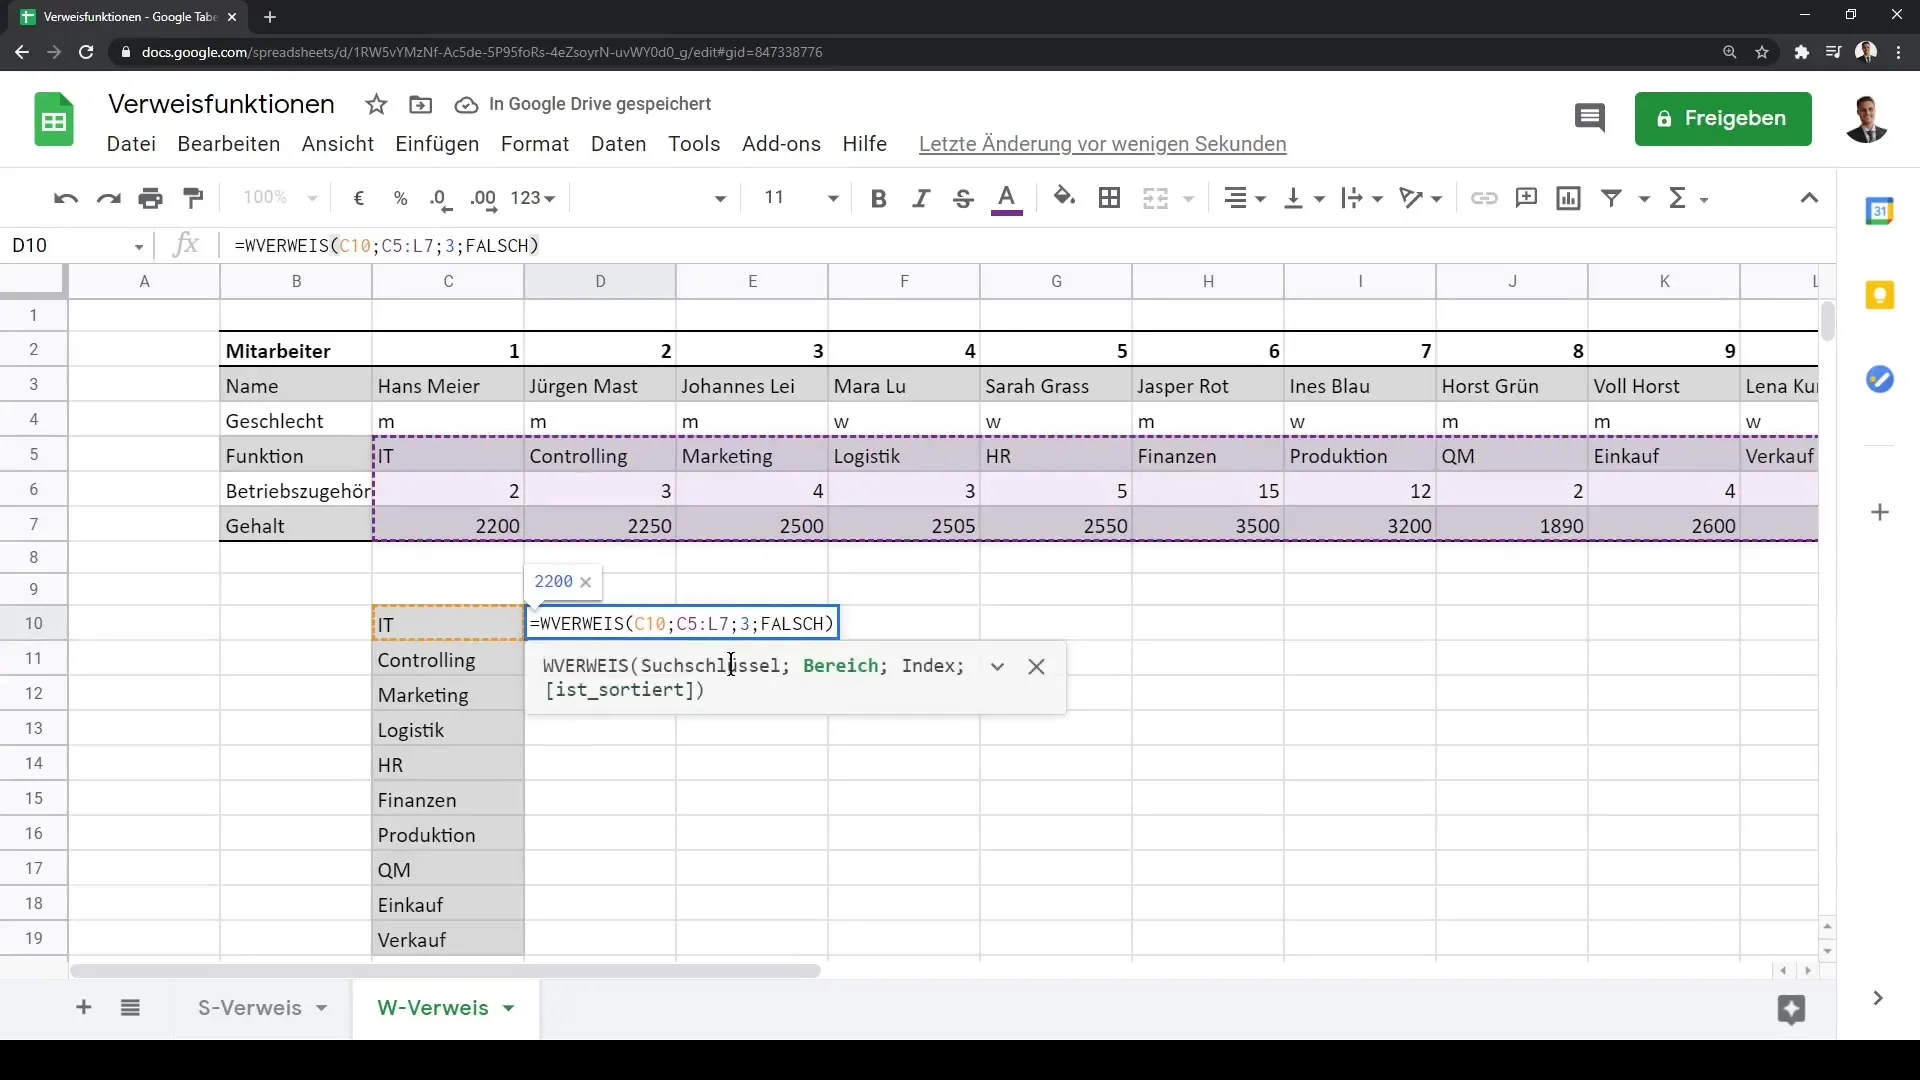Open text rotation dropdown

click(1421, 198)
